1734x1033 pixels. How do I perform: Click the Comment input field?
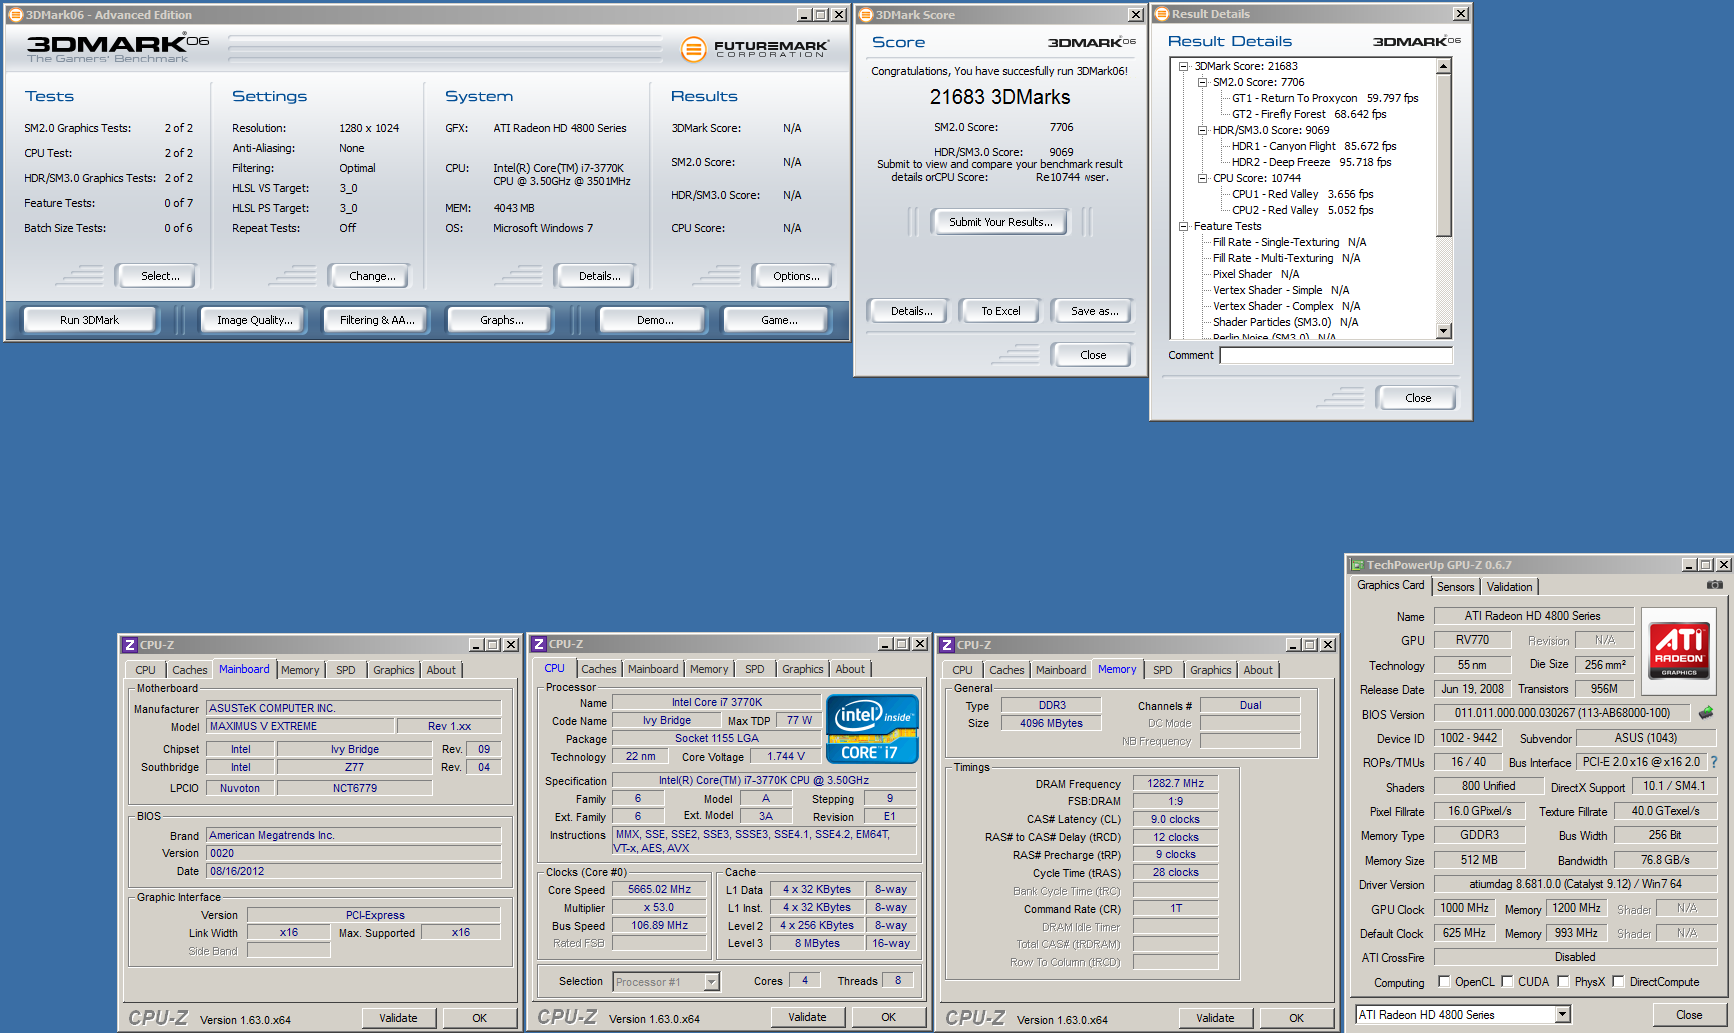1336,355
